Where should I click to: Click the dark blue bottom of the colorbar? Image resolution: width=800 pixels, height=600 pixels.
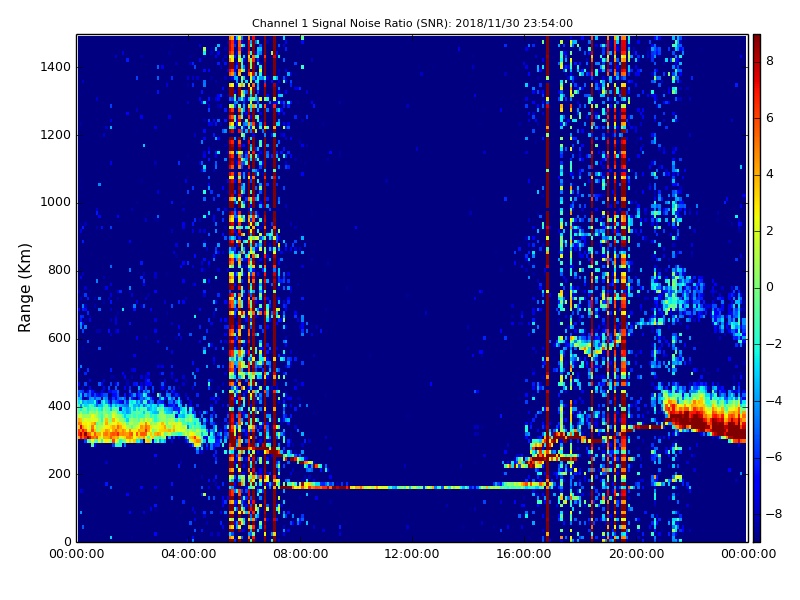(x=757, y=531)
